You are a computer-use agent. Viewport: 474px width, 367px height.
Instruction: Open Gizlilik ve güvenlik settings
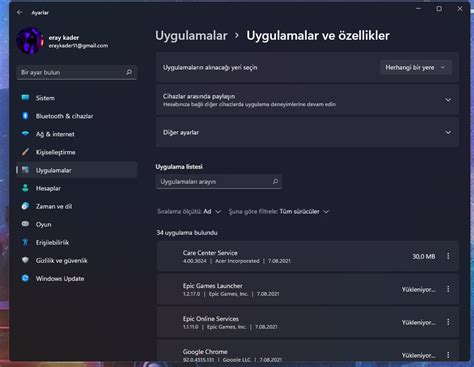pyautogui.click(x=77, y=260)
